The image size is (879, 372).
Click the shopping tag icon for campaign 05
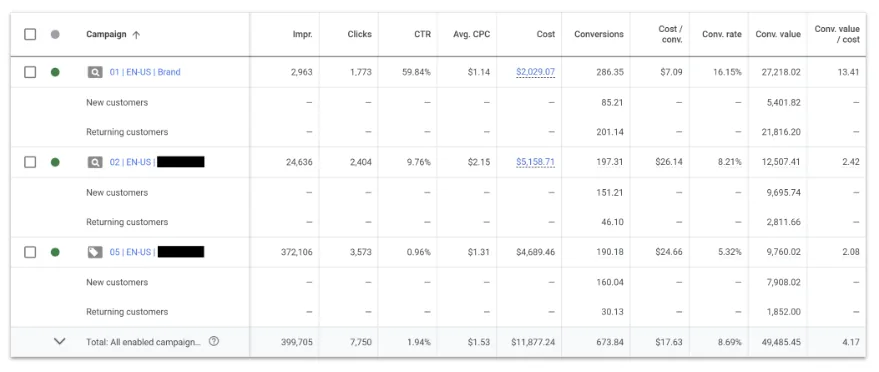(x=95, y=252)
